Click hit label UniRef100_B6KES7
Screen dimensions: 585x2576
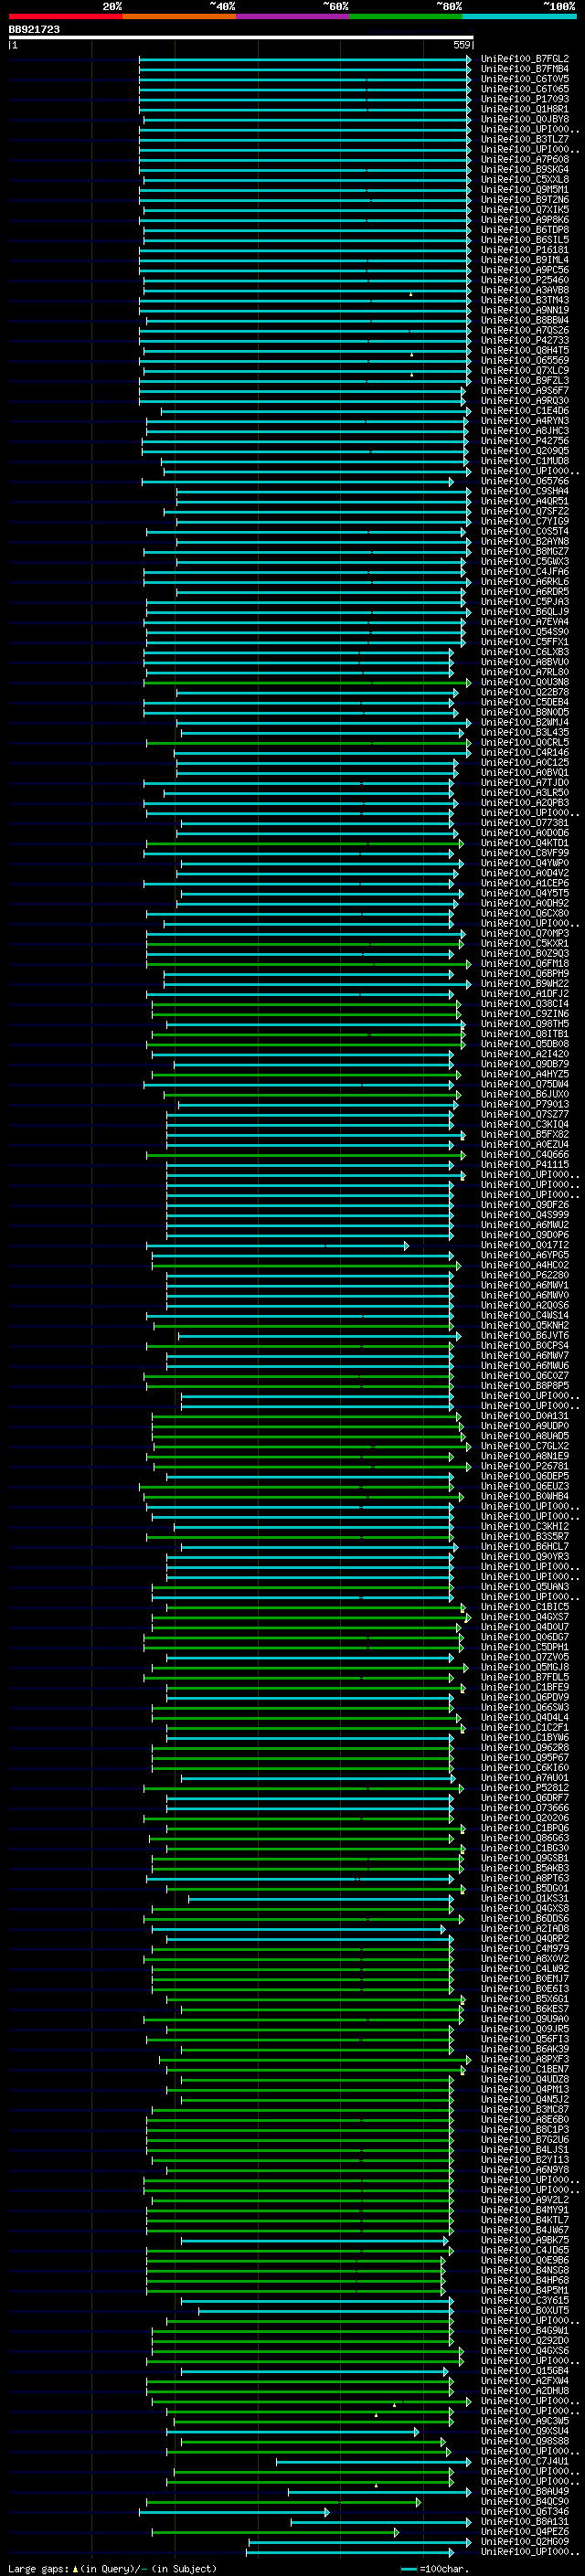525,2009
